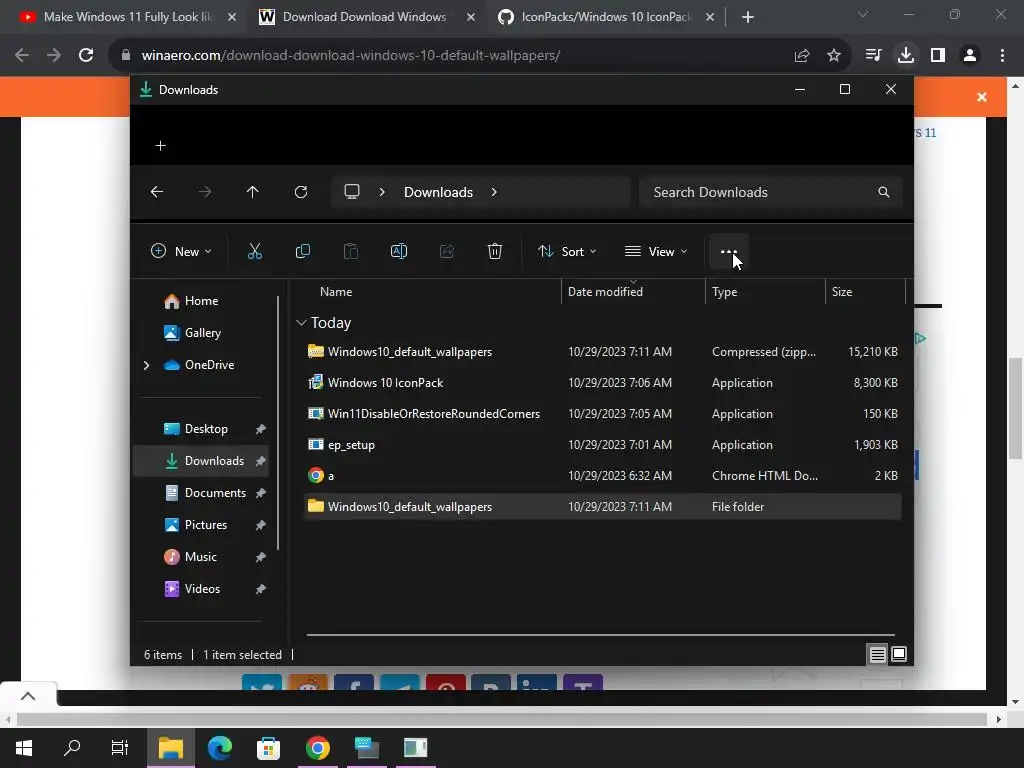
Task: Open Chrome three-dot menu
Action: click(x=1002, y=56)
